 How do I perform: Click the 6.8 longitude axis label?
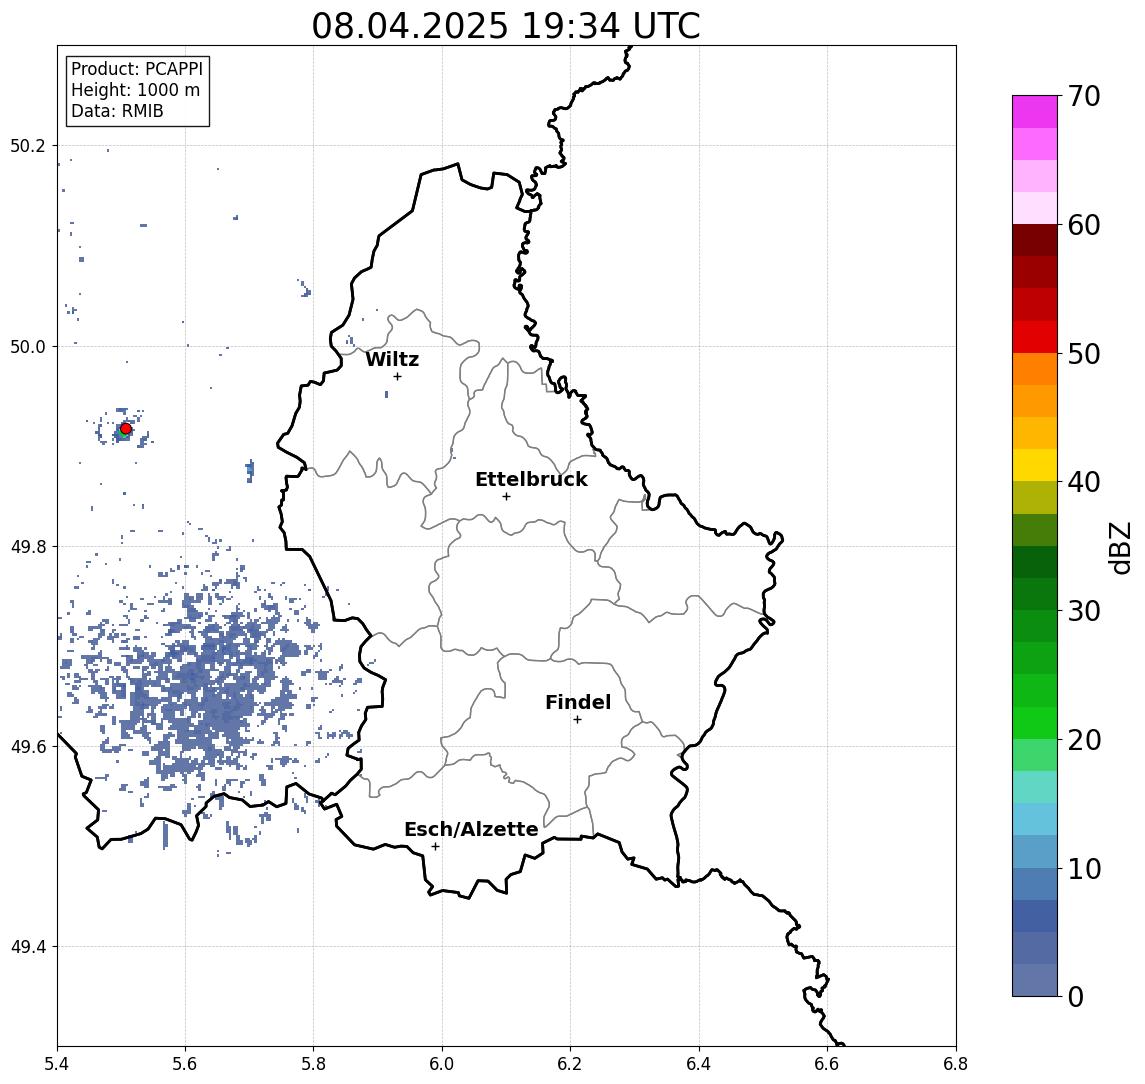[x=956, y=1064]
